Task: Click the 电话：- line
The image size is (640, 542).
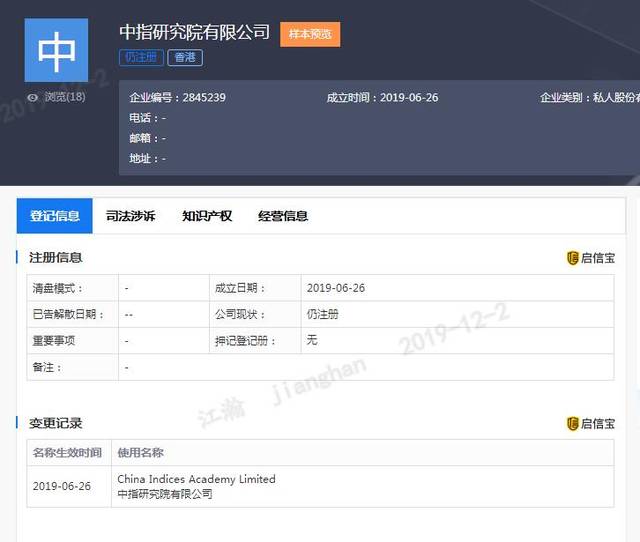Action: coord(147,118)
